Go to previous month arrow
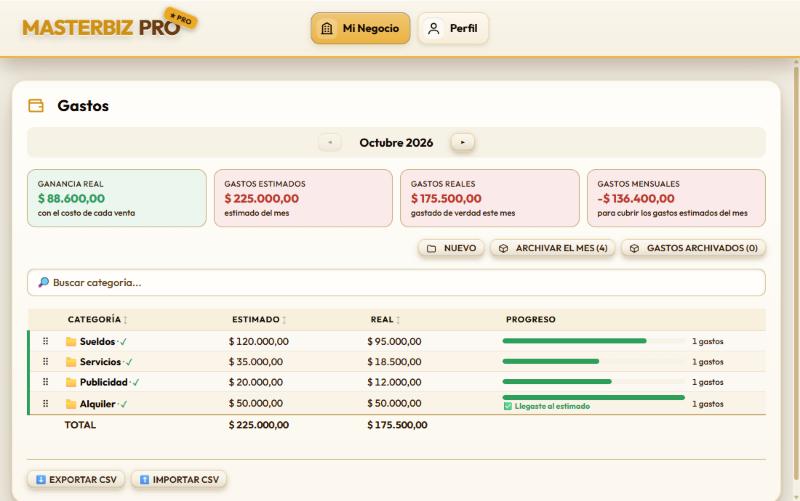Screen dimensions: 800x501 330,142
